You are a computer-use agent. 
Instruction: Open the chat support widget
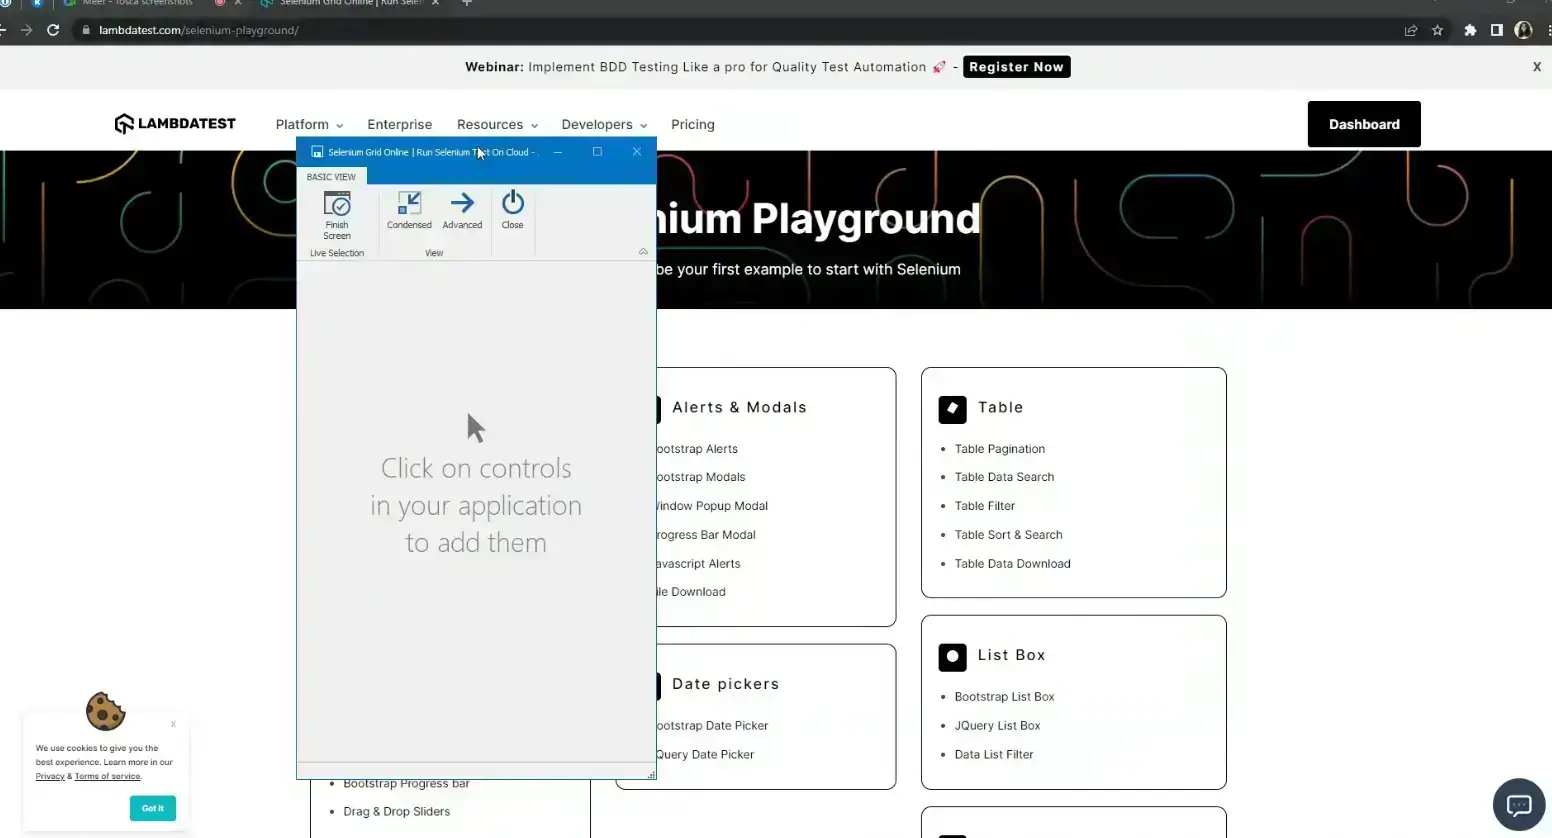point(1518,805)
